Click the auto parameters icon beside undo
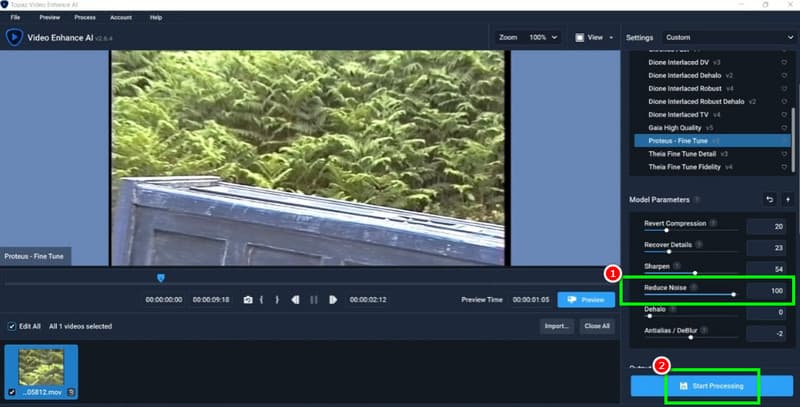Screen dimensions: 800x407 [x=788, y=199]
